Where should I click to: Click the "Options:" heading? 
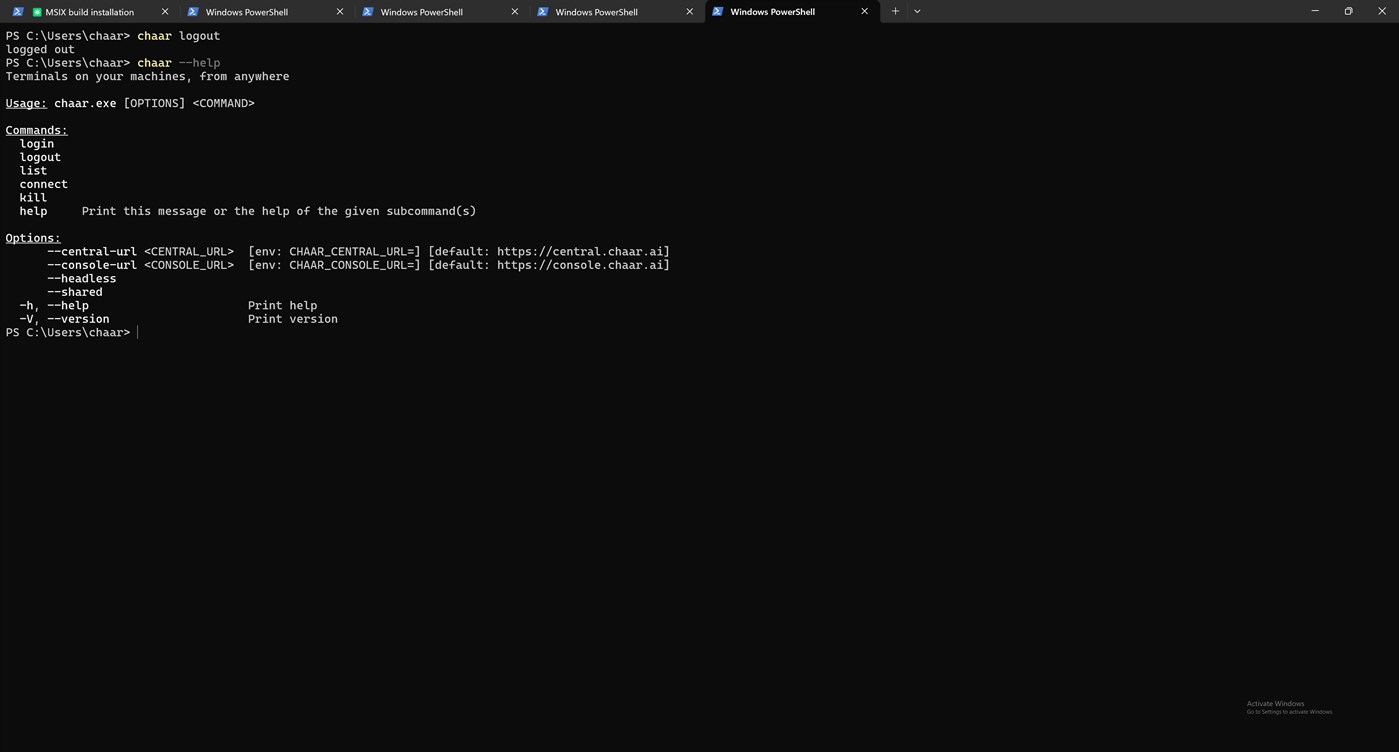pyautogui.click(x=33, y=238)
